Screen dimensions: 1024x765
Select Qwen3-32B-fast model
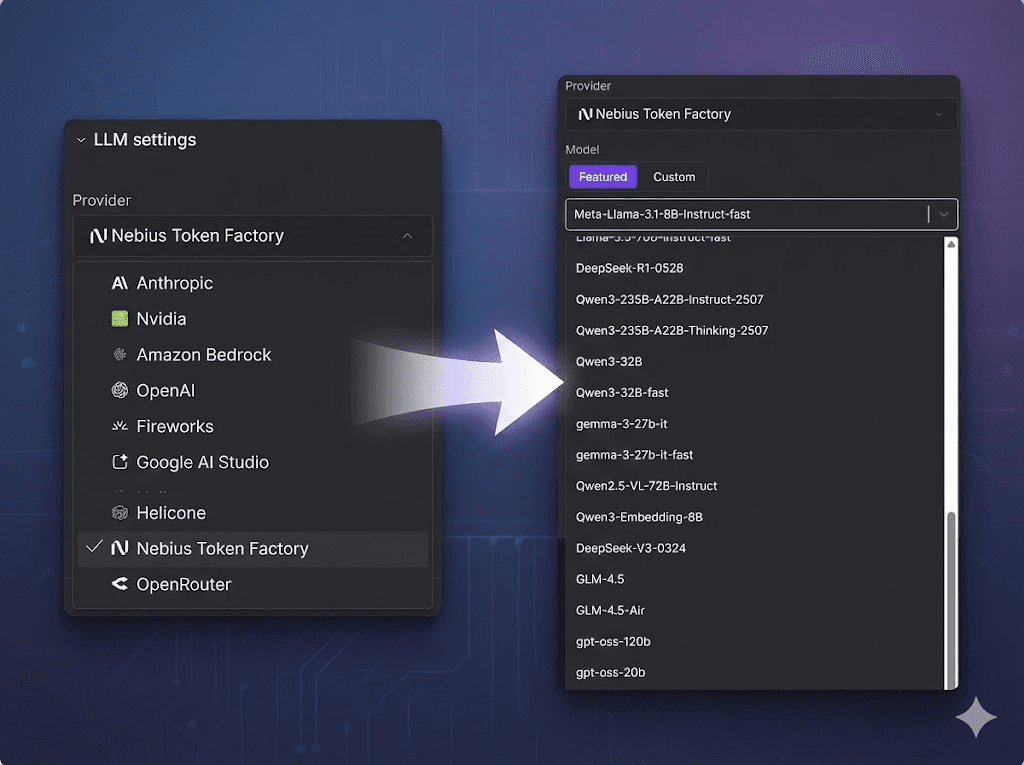[755, 393]
